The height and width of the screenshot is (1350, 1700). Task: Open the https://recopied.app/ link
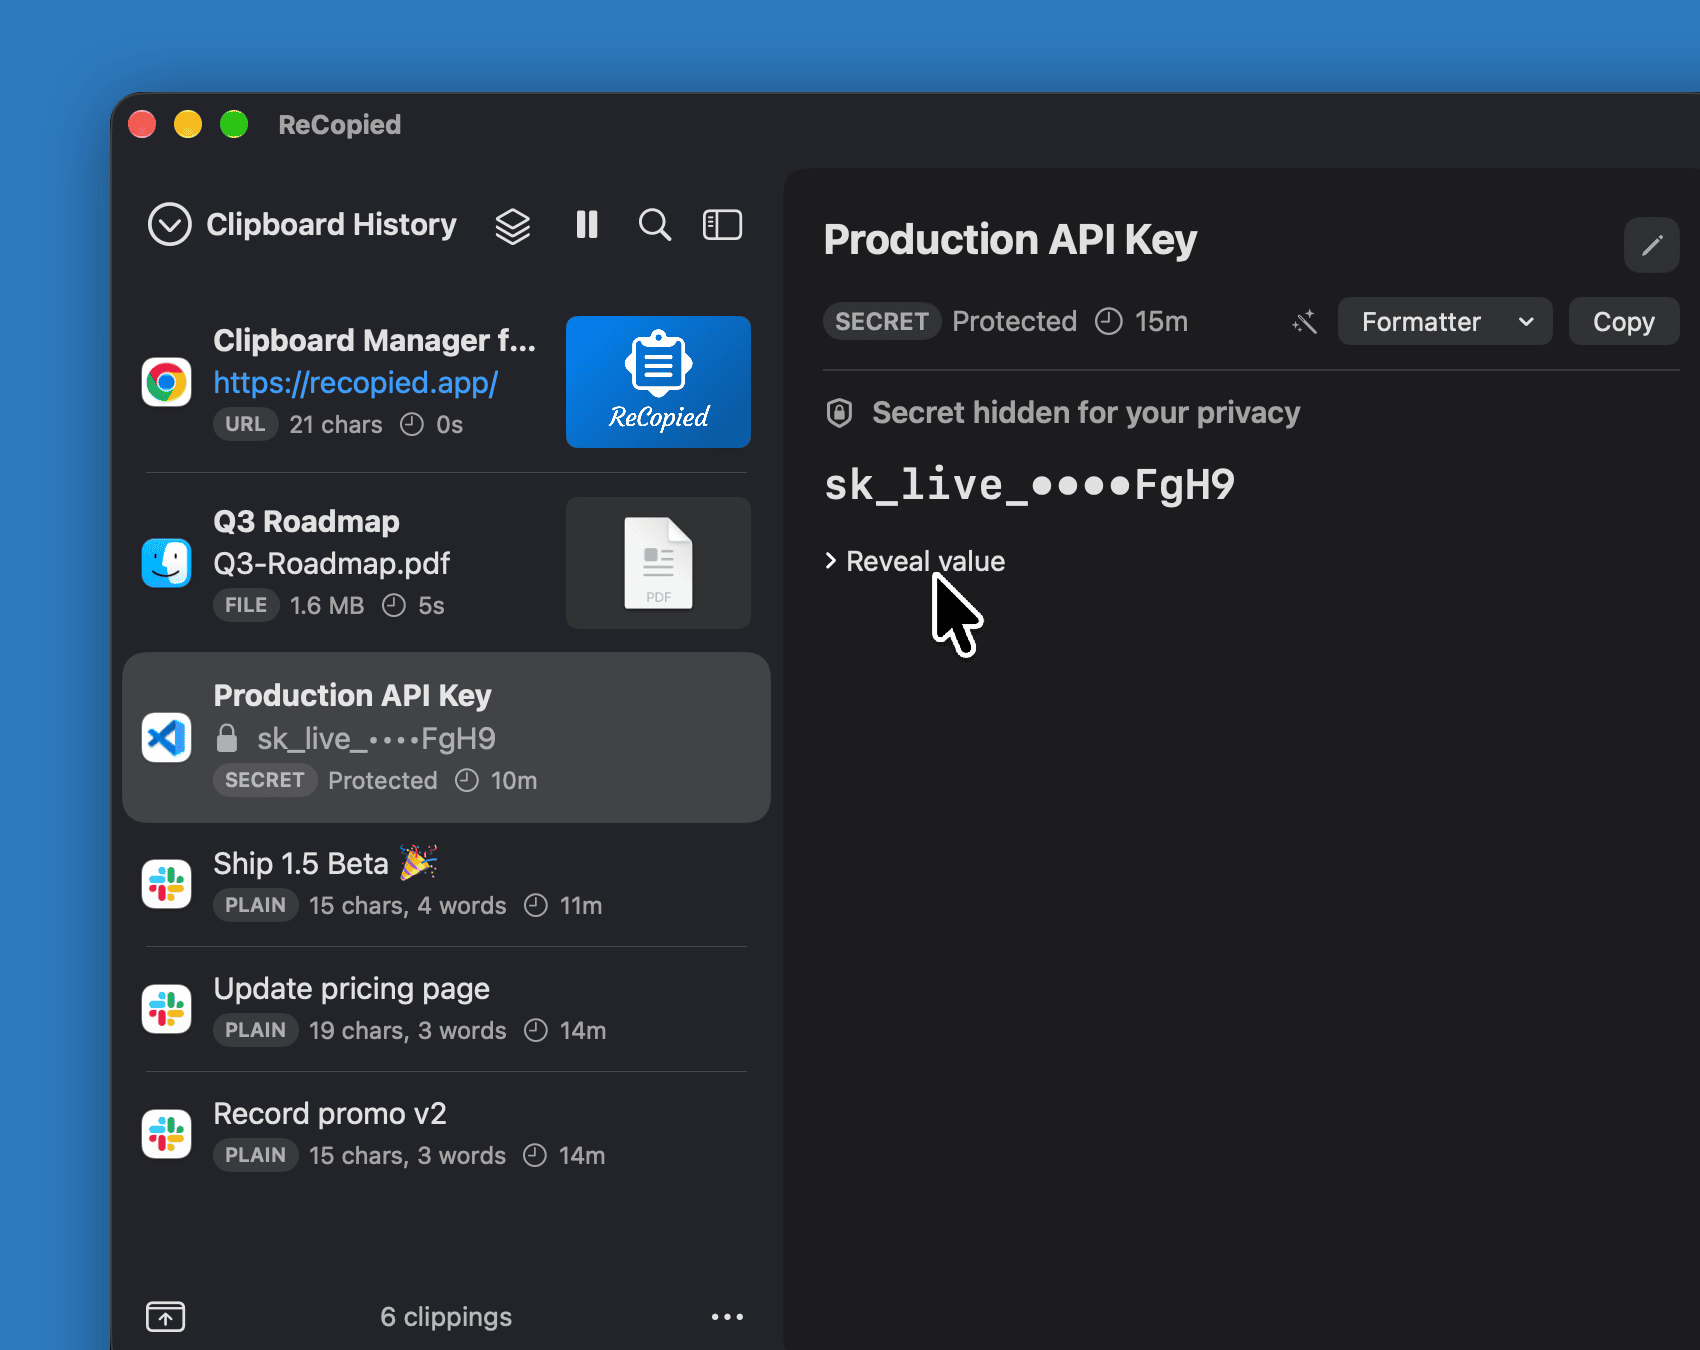[356, 382]
